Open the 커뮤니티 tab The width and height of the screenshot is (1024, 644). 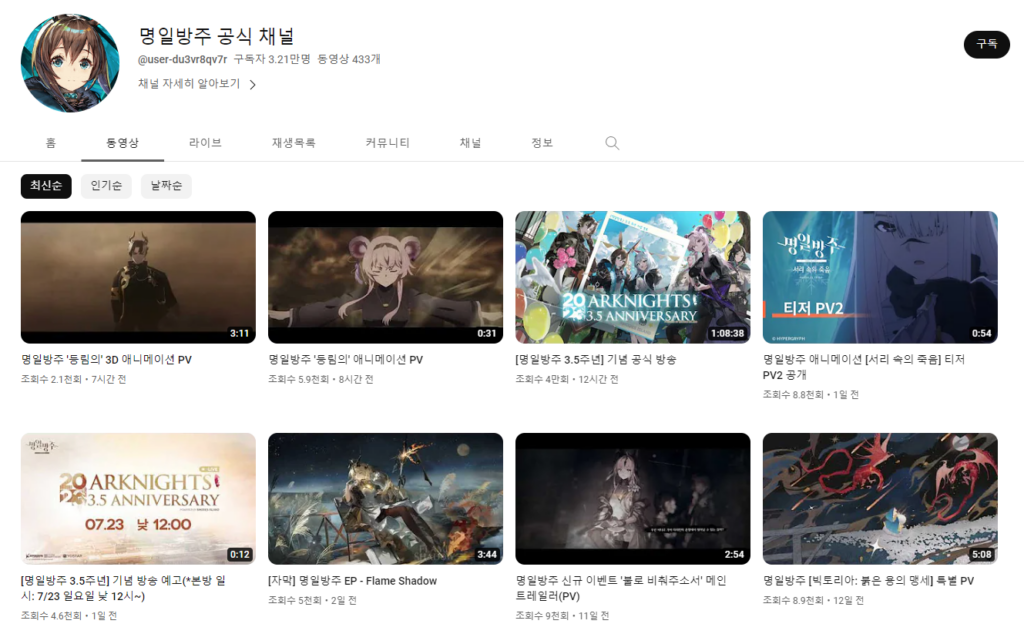click(387, 143)
